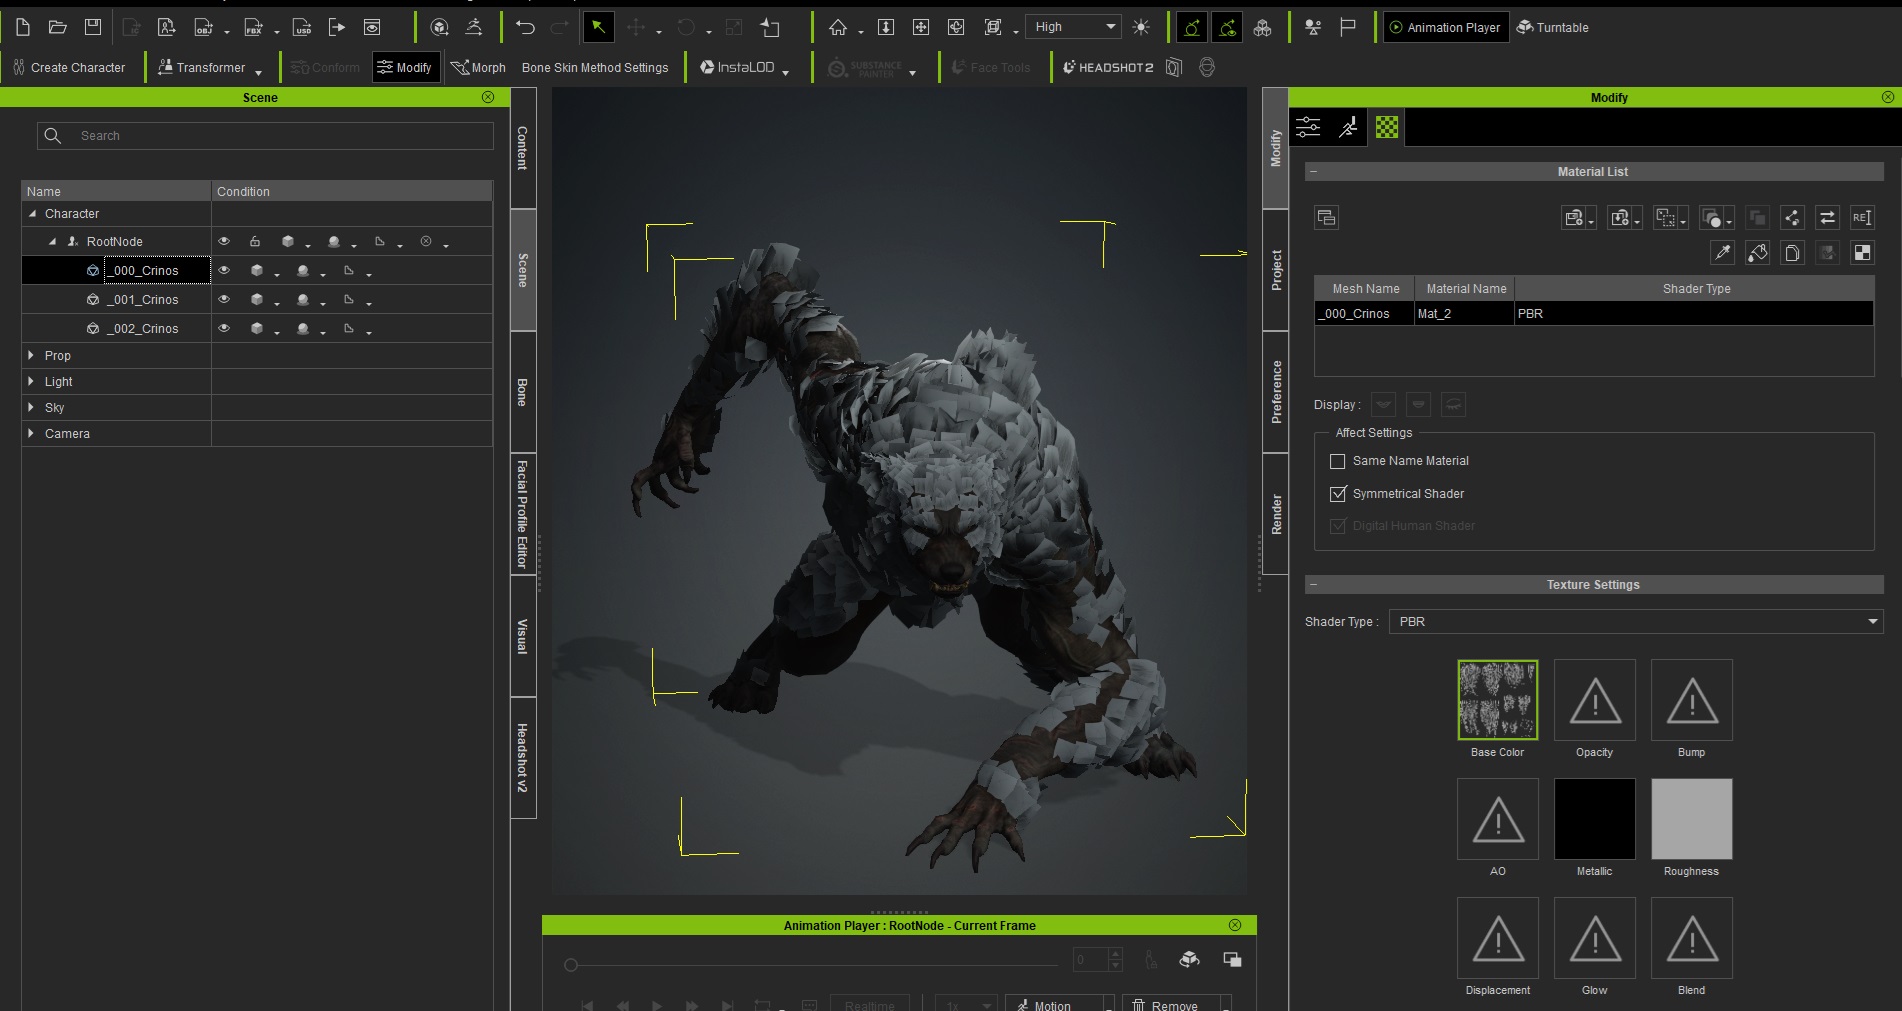Collapse the Texture Settings section
The height and width of the screenshot is (1011, 1902).
[x=1313, y=585]
